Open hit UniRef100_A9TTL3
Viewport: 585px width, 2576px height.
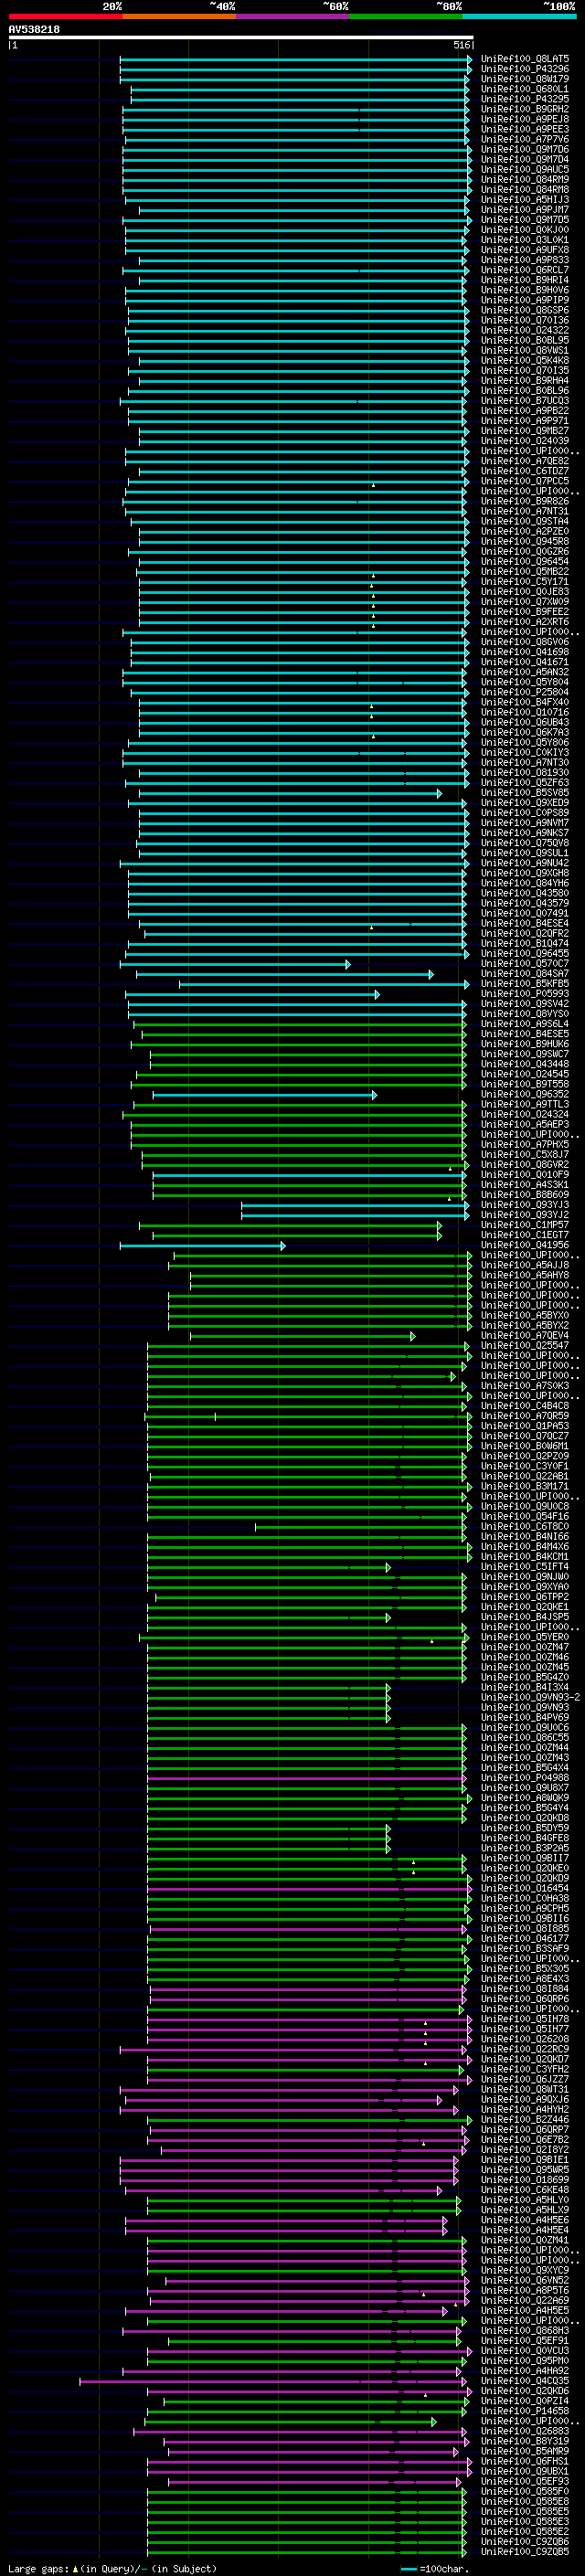[525, 1105]
